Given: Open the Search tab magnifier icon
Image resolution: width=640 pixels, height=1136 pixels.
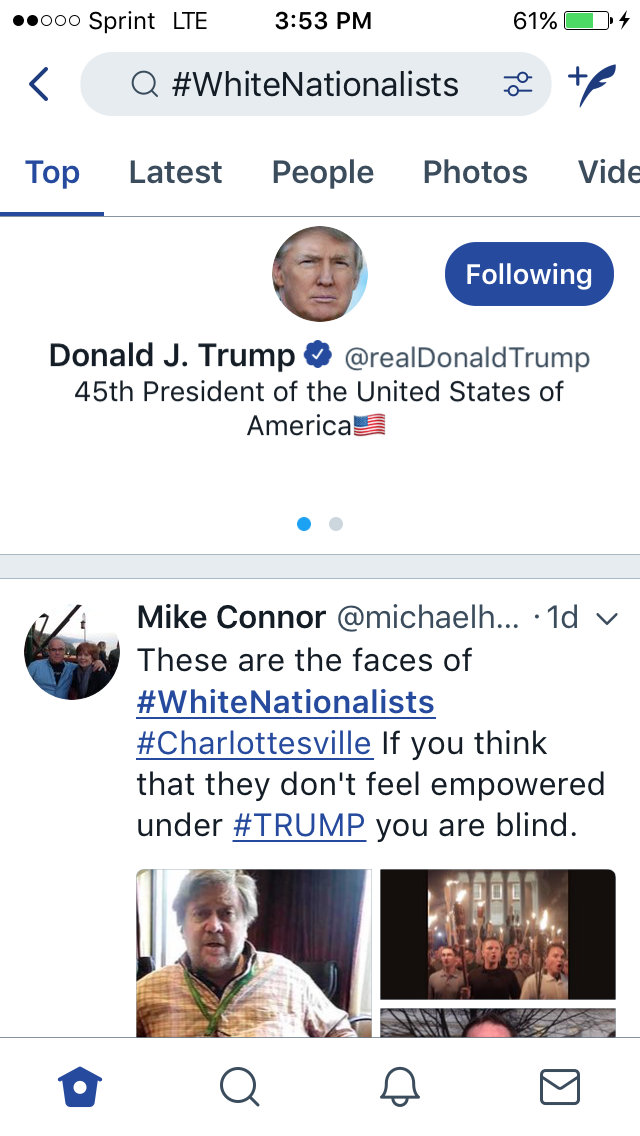Looking at the screenshot, I should 240,1086.
